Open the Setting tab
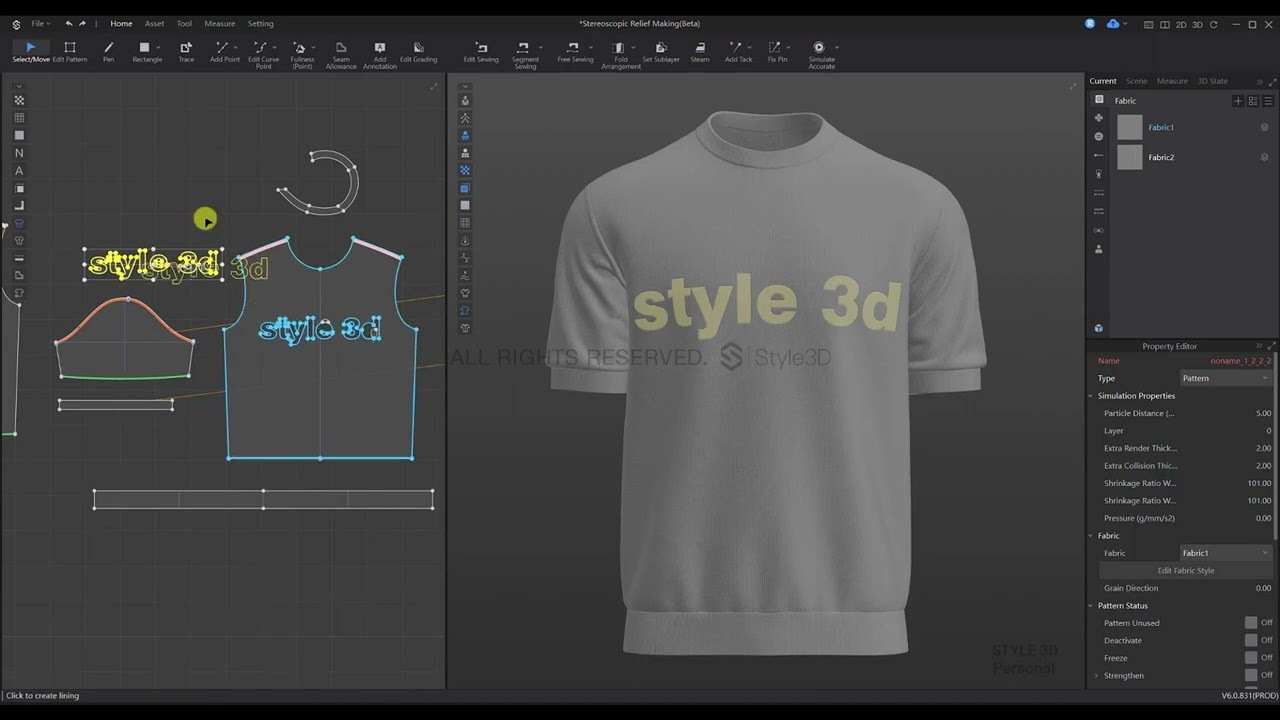This screenshot has width=1280, height=720. tap(260, 23)
